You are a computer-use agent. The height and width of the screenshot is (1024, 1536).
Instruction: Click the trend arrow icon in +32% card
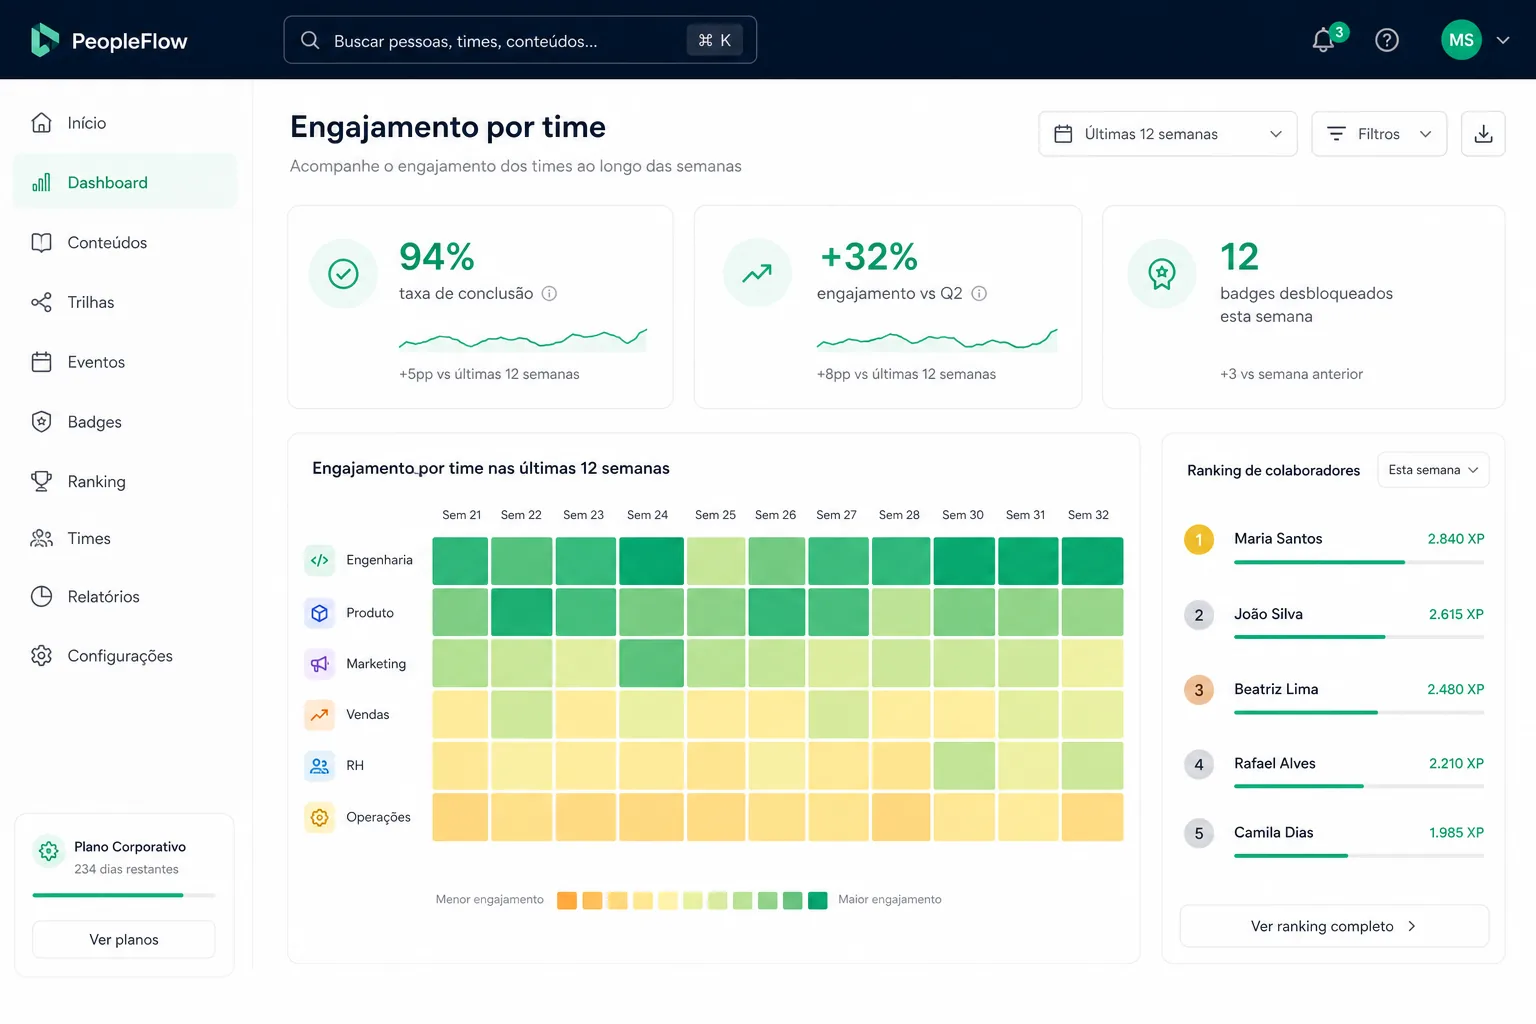(x=757, y=273)
